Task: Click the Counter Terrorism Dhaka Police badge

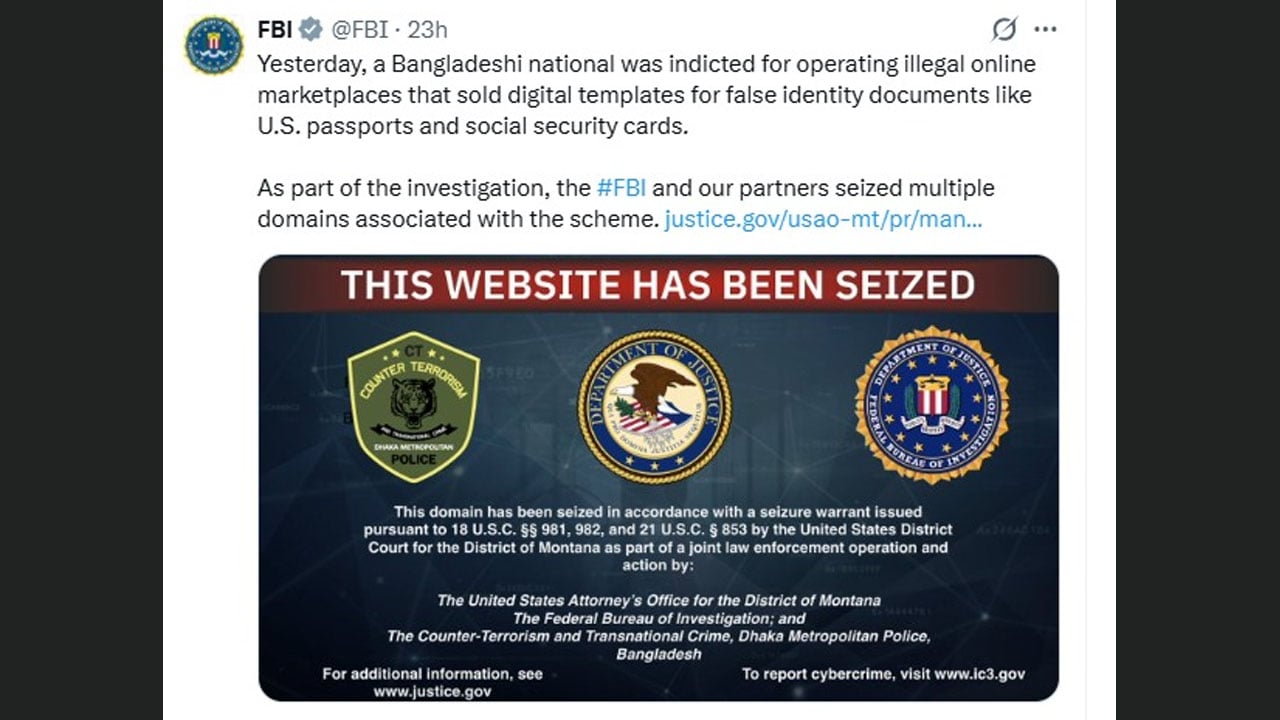Action: pyautogui.click(x=414, y=405)
